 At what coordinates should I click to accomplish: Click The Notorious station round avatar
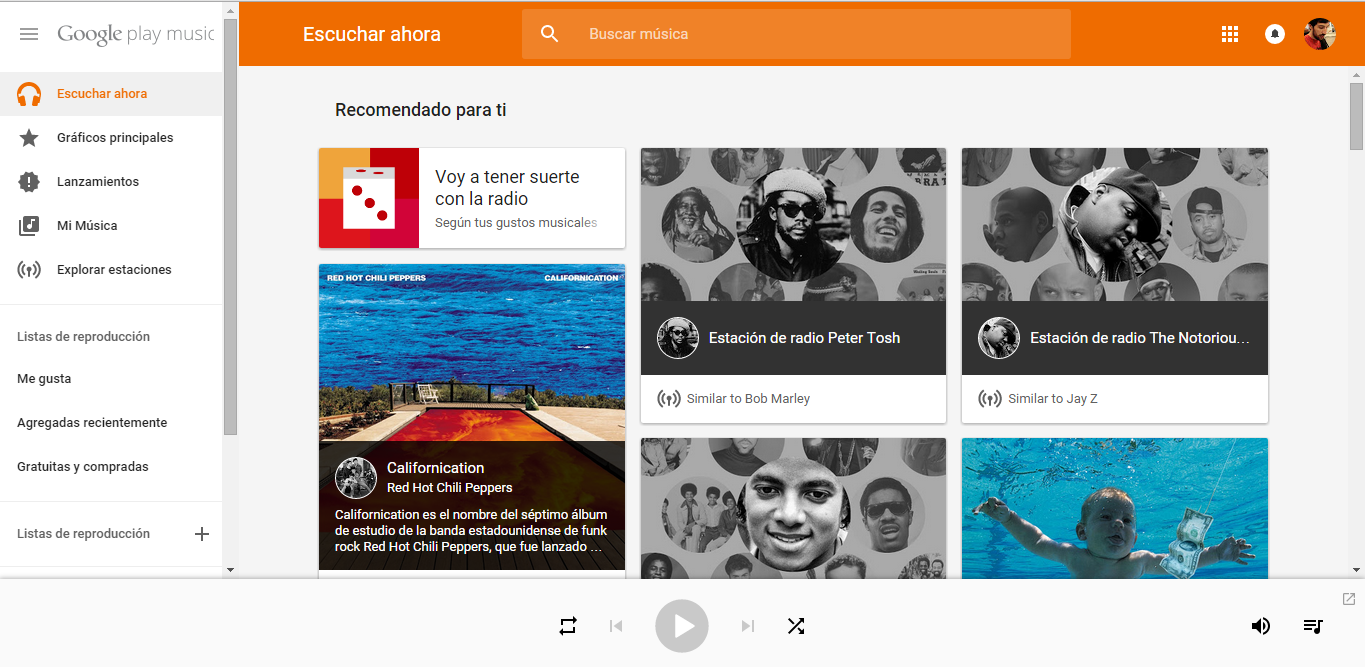tap(998, 338)
